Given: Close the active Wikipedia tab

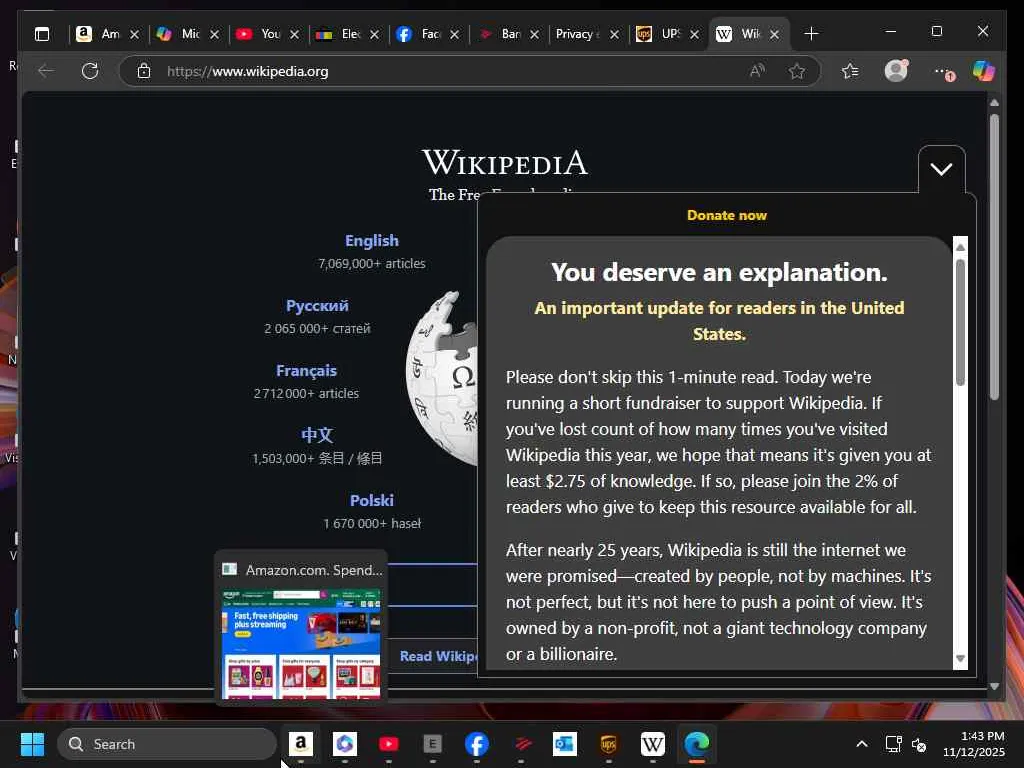Looking at the screenshot, I should coord(775,34).
